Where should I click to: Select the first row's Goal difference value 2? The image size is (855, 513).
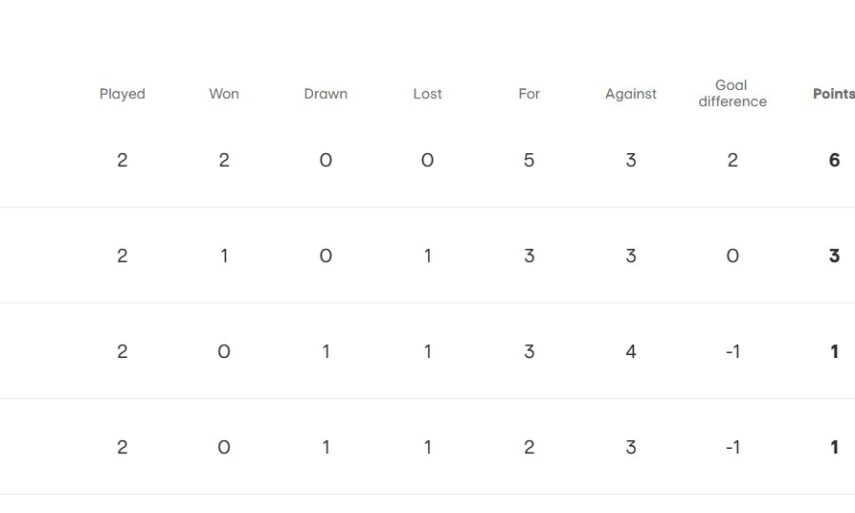coord(732,160)
